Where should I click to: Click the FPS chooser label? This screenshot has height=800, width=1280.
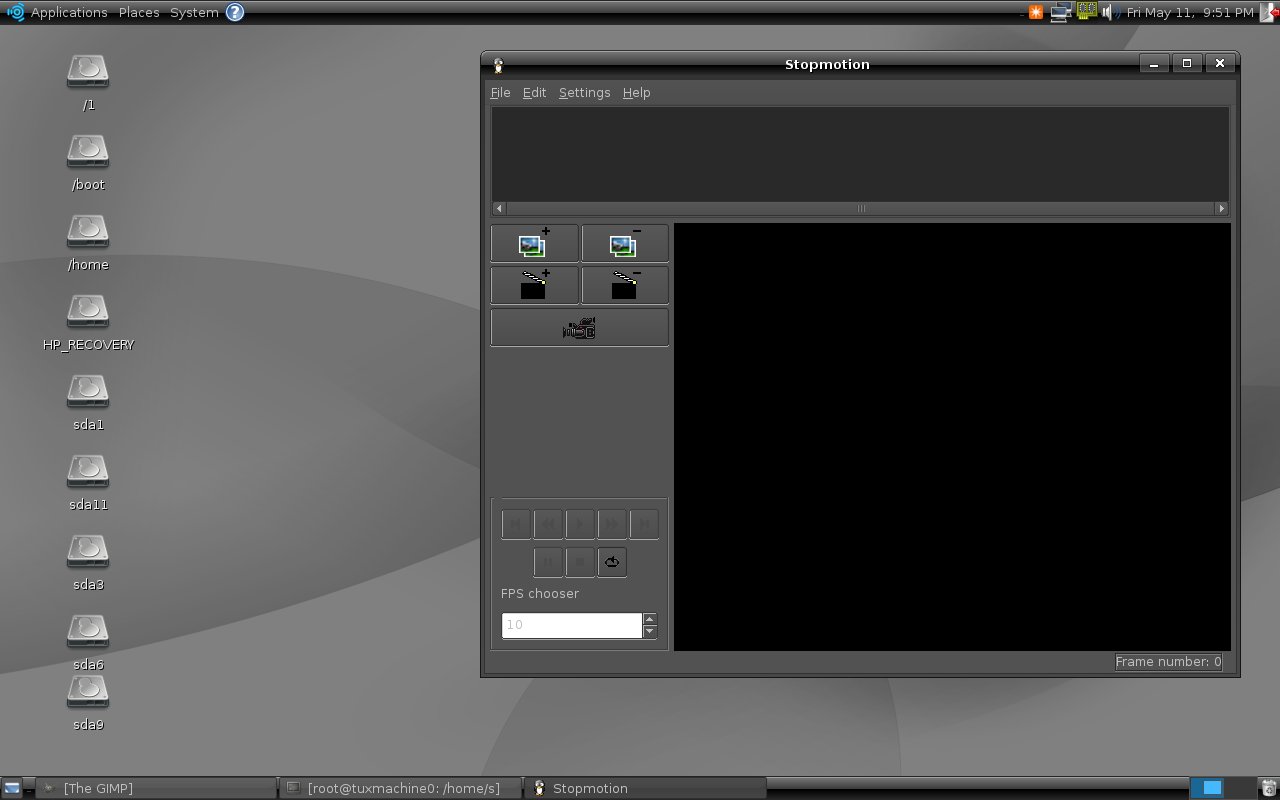coord(540,594)
